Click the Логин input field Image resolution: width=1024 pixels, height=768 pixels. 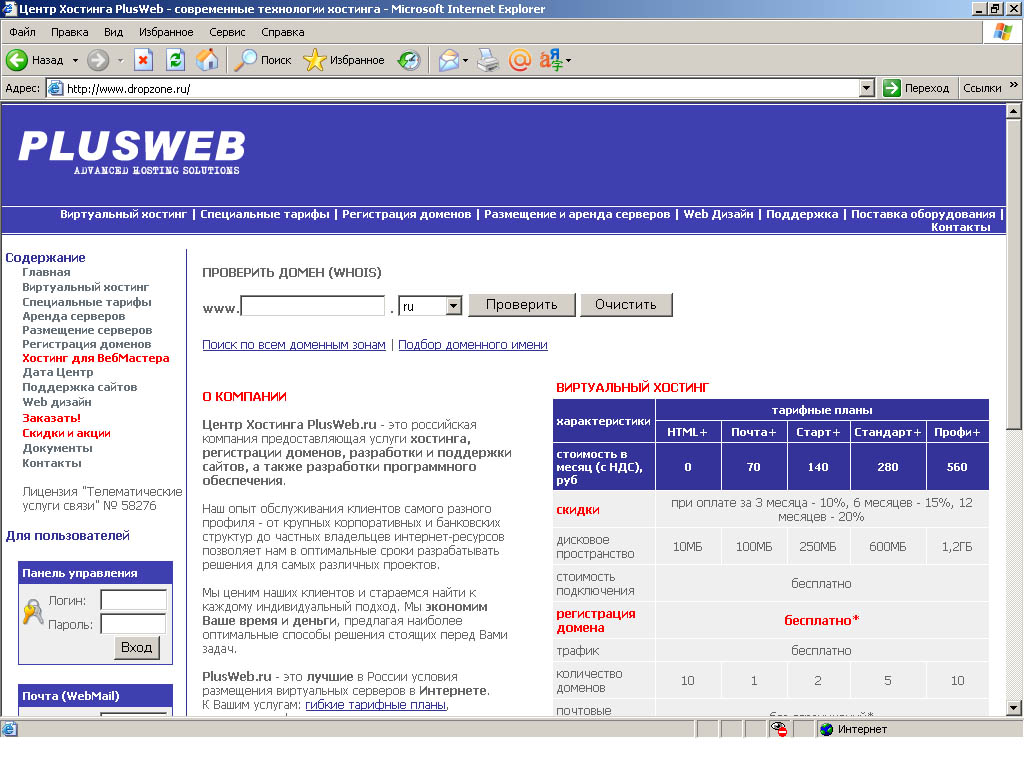[x=133, y=600]
